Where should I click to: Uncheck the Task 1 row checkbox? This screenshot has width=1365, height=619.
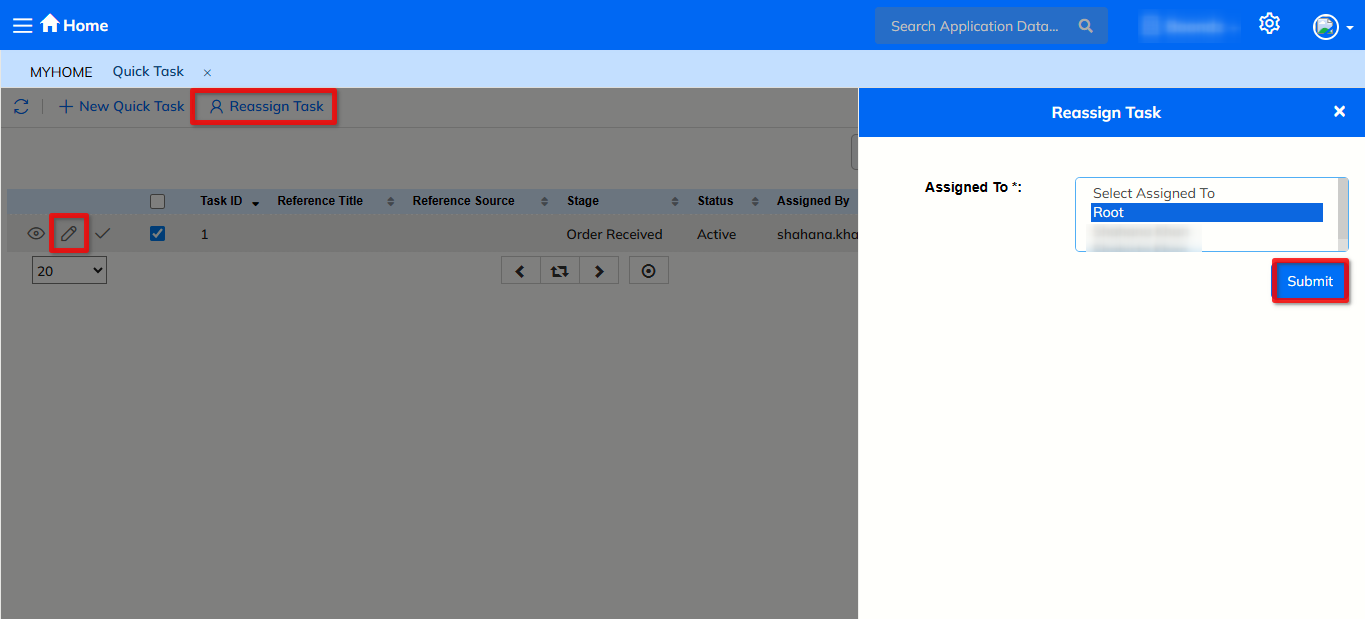[157, 234]
